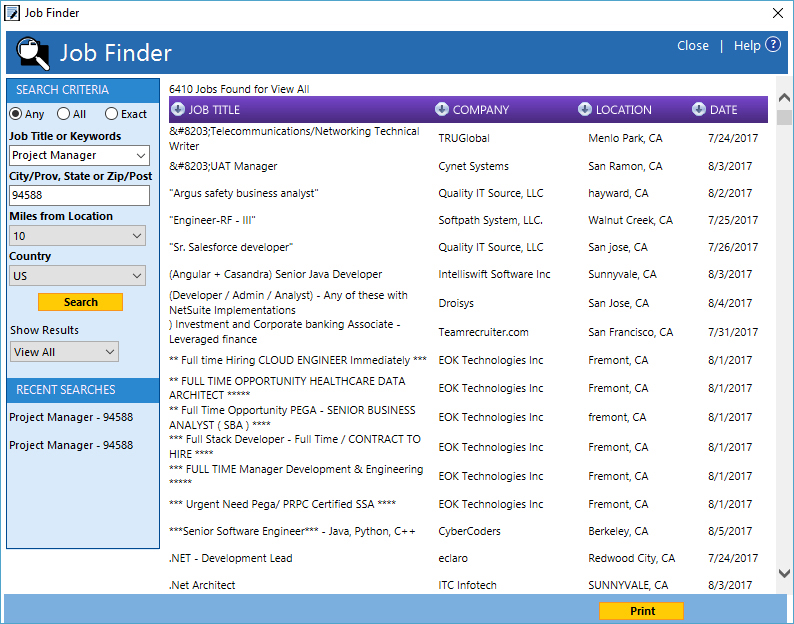Click the CyberCoders company cell
Screen dimensions: 794x624
pyautogui.click(x=469, y=531)
